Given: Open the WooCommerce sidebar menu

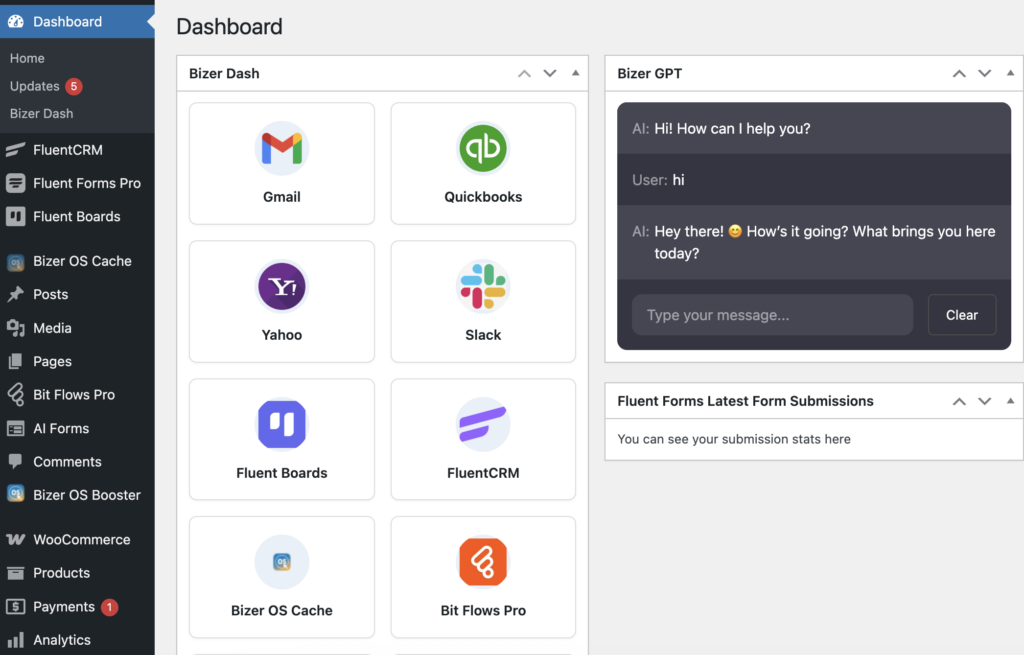Looking at the screenshot, I should pos(80,539).
